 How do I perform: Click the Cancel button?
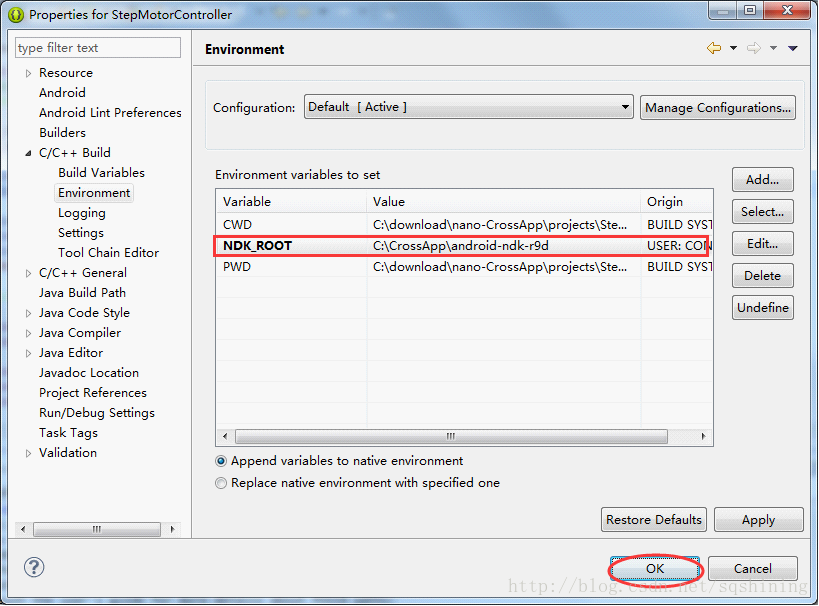(x=753, y=568)
